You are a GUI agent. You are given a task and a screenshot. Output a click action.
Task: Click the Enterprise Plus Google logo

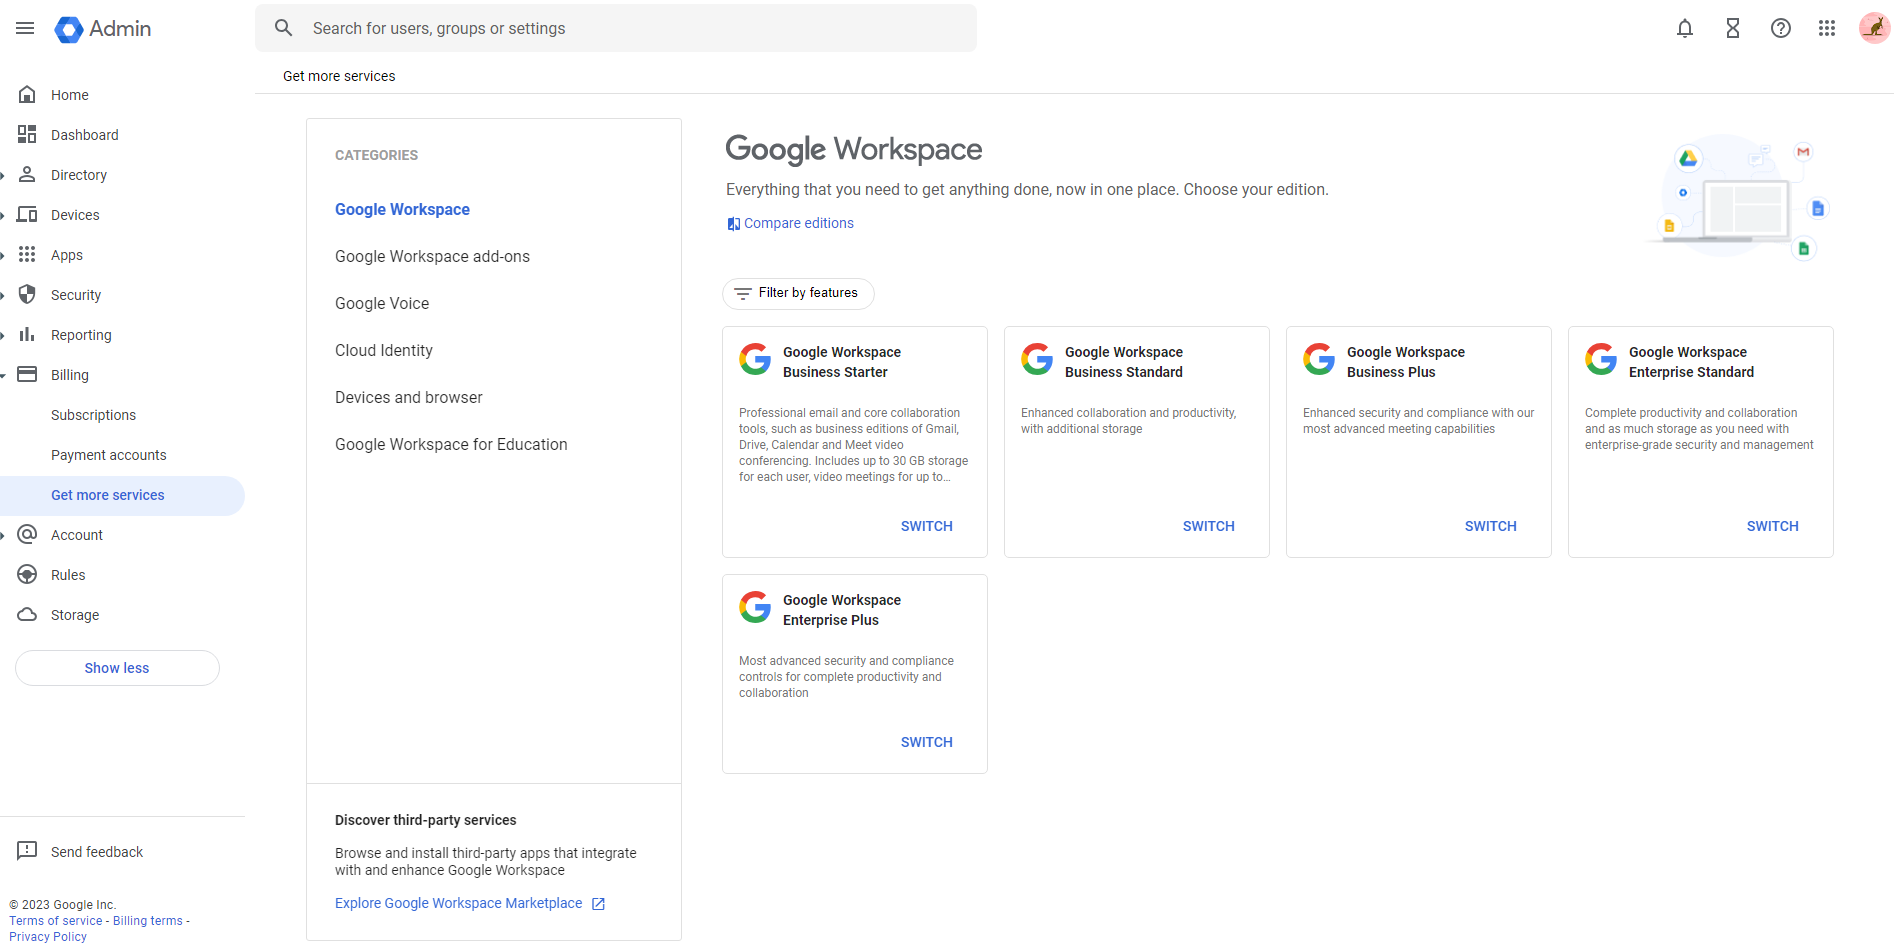(755, 607)
